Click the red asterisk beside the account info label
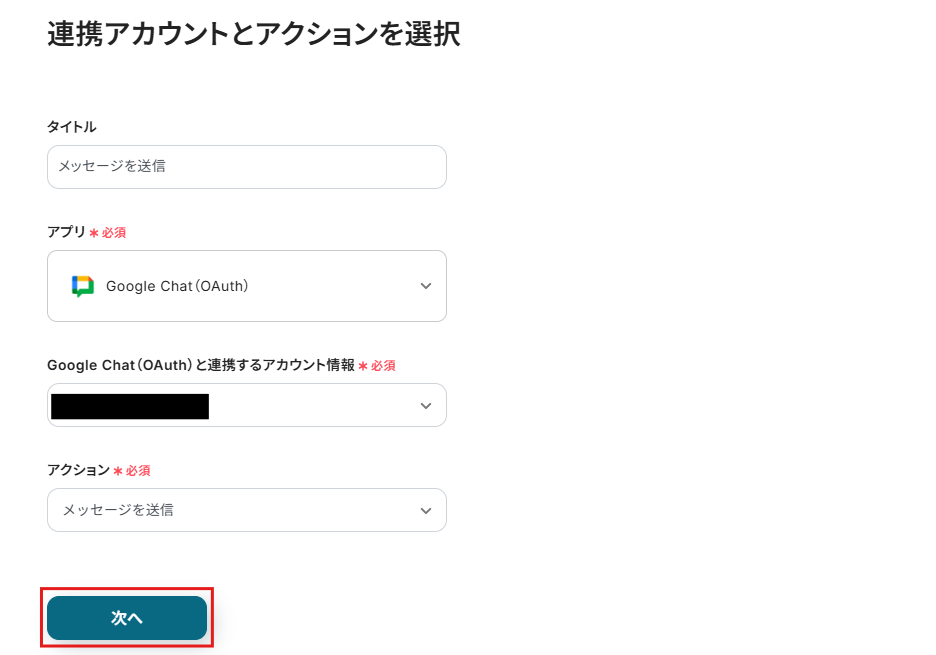This screenshot has width=936, height=655. point(363,366)
